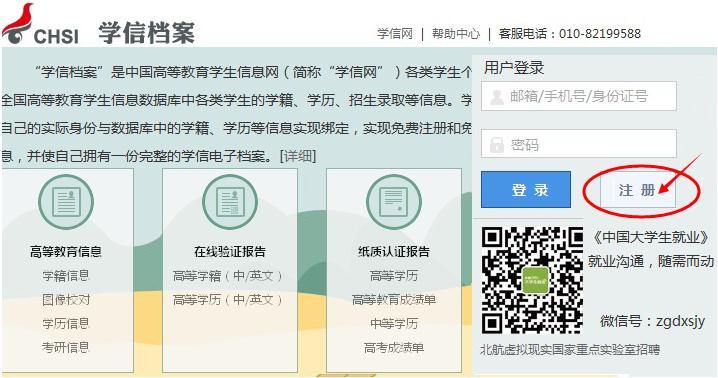Open 高等学历 under 纸质认证报告

pyautogui.click(x=394, y=276)
